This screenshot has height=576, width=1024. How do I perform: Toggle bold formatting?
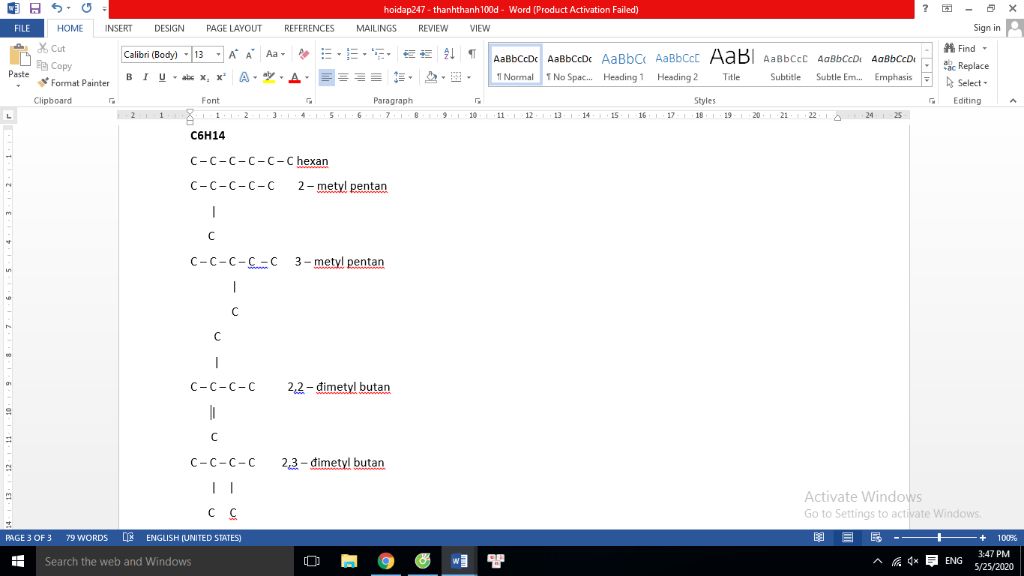pyautogui.click(x=129, y=77)
